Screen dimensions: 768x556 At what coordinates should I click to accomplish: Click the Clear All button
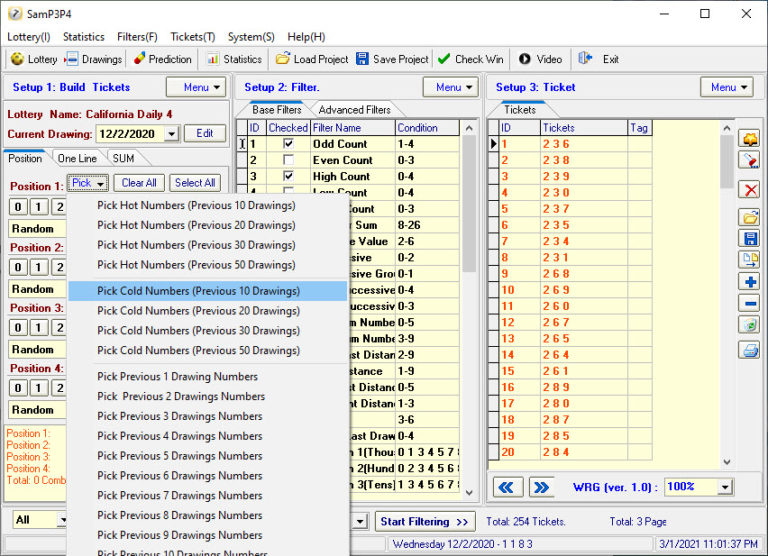[139, 183]
